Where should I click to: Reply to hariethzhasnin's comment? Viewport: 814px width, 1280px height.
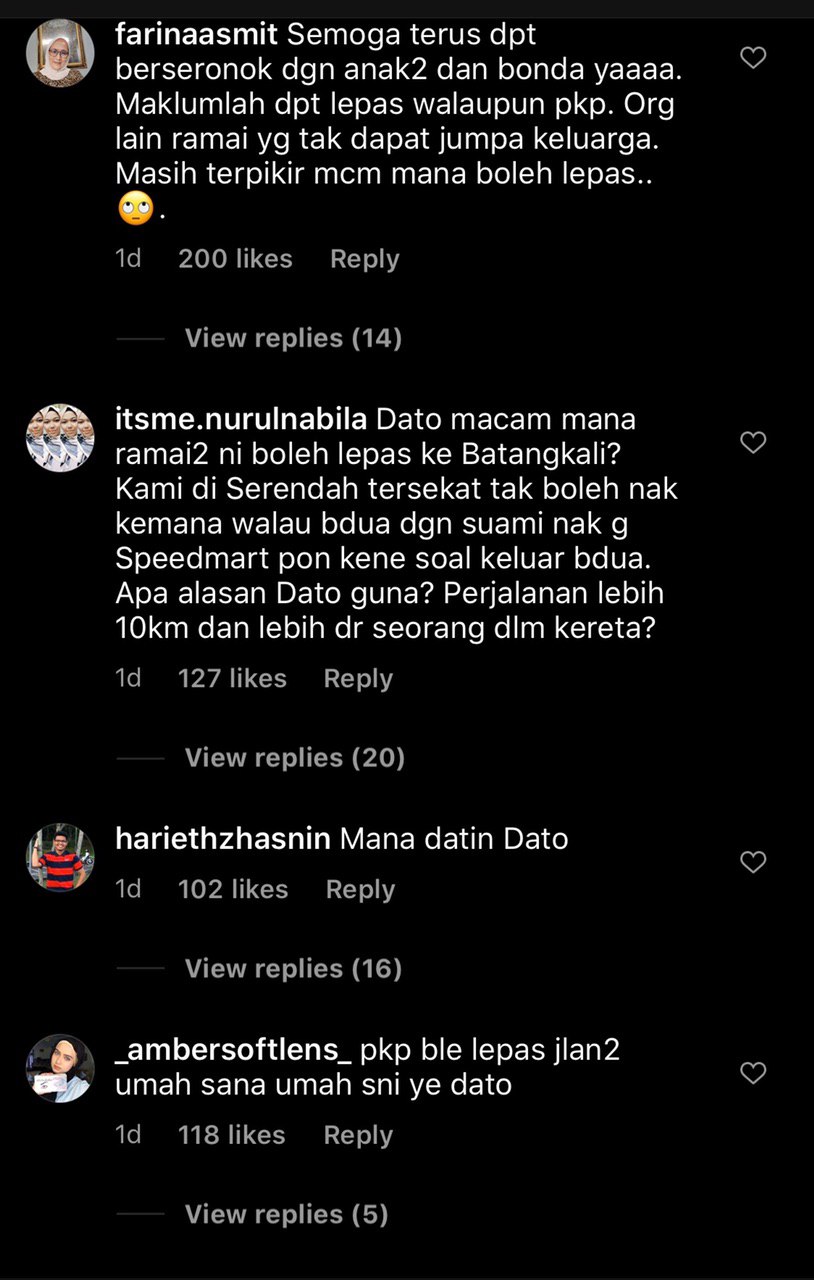tap(360, 890)
